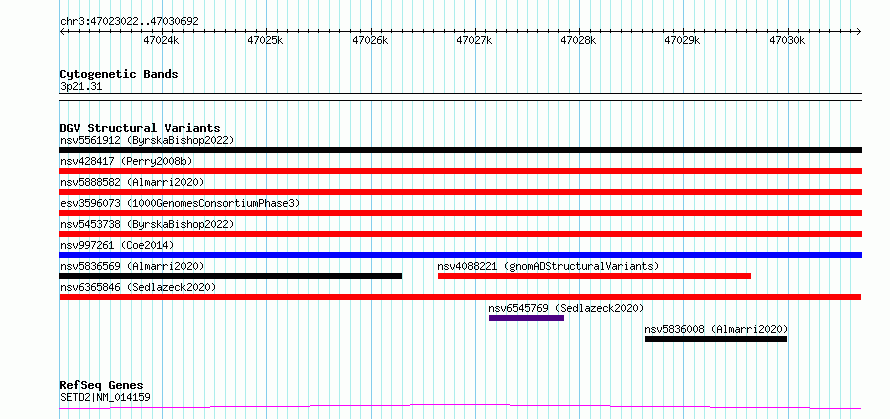This screenshot has width=890, height=419.
Task: Click the nsv5836008 (Almarri2020) label
Action: 716,329
